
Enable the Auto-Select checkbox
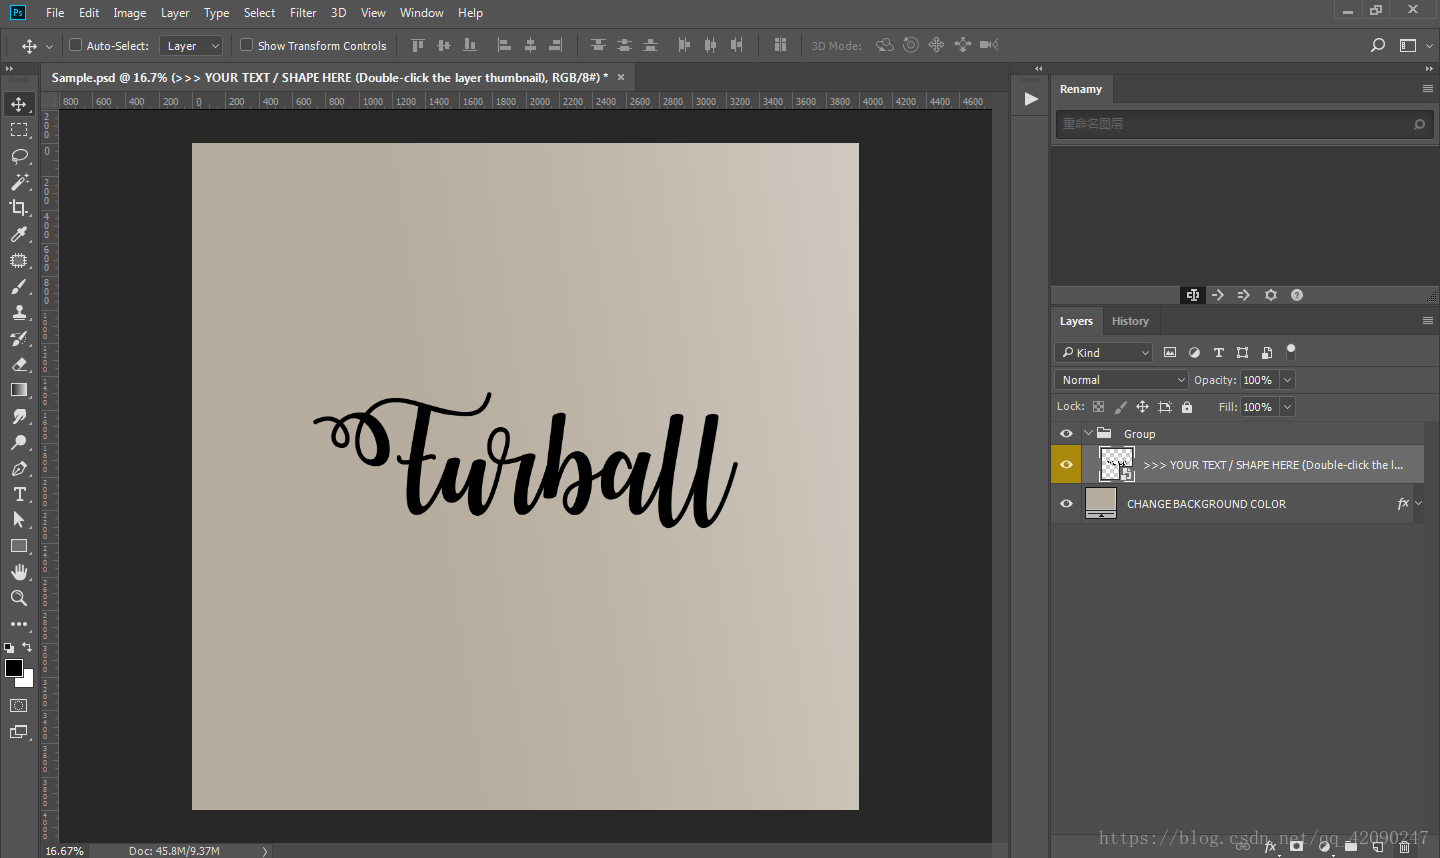click(75, 45)
